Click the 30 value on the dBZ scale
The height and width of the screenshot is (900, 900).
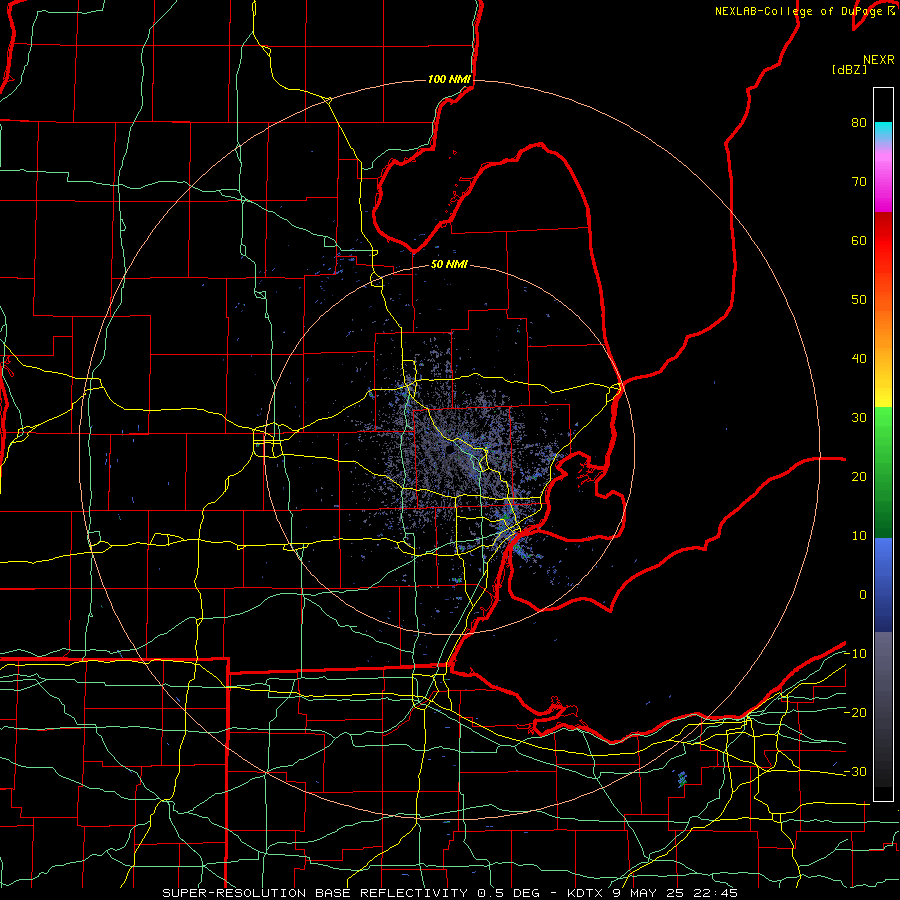859,418
